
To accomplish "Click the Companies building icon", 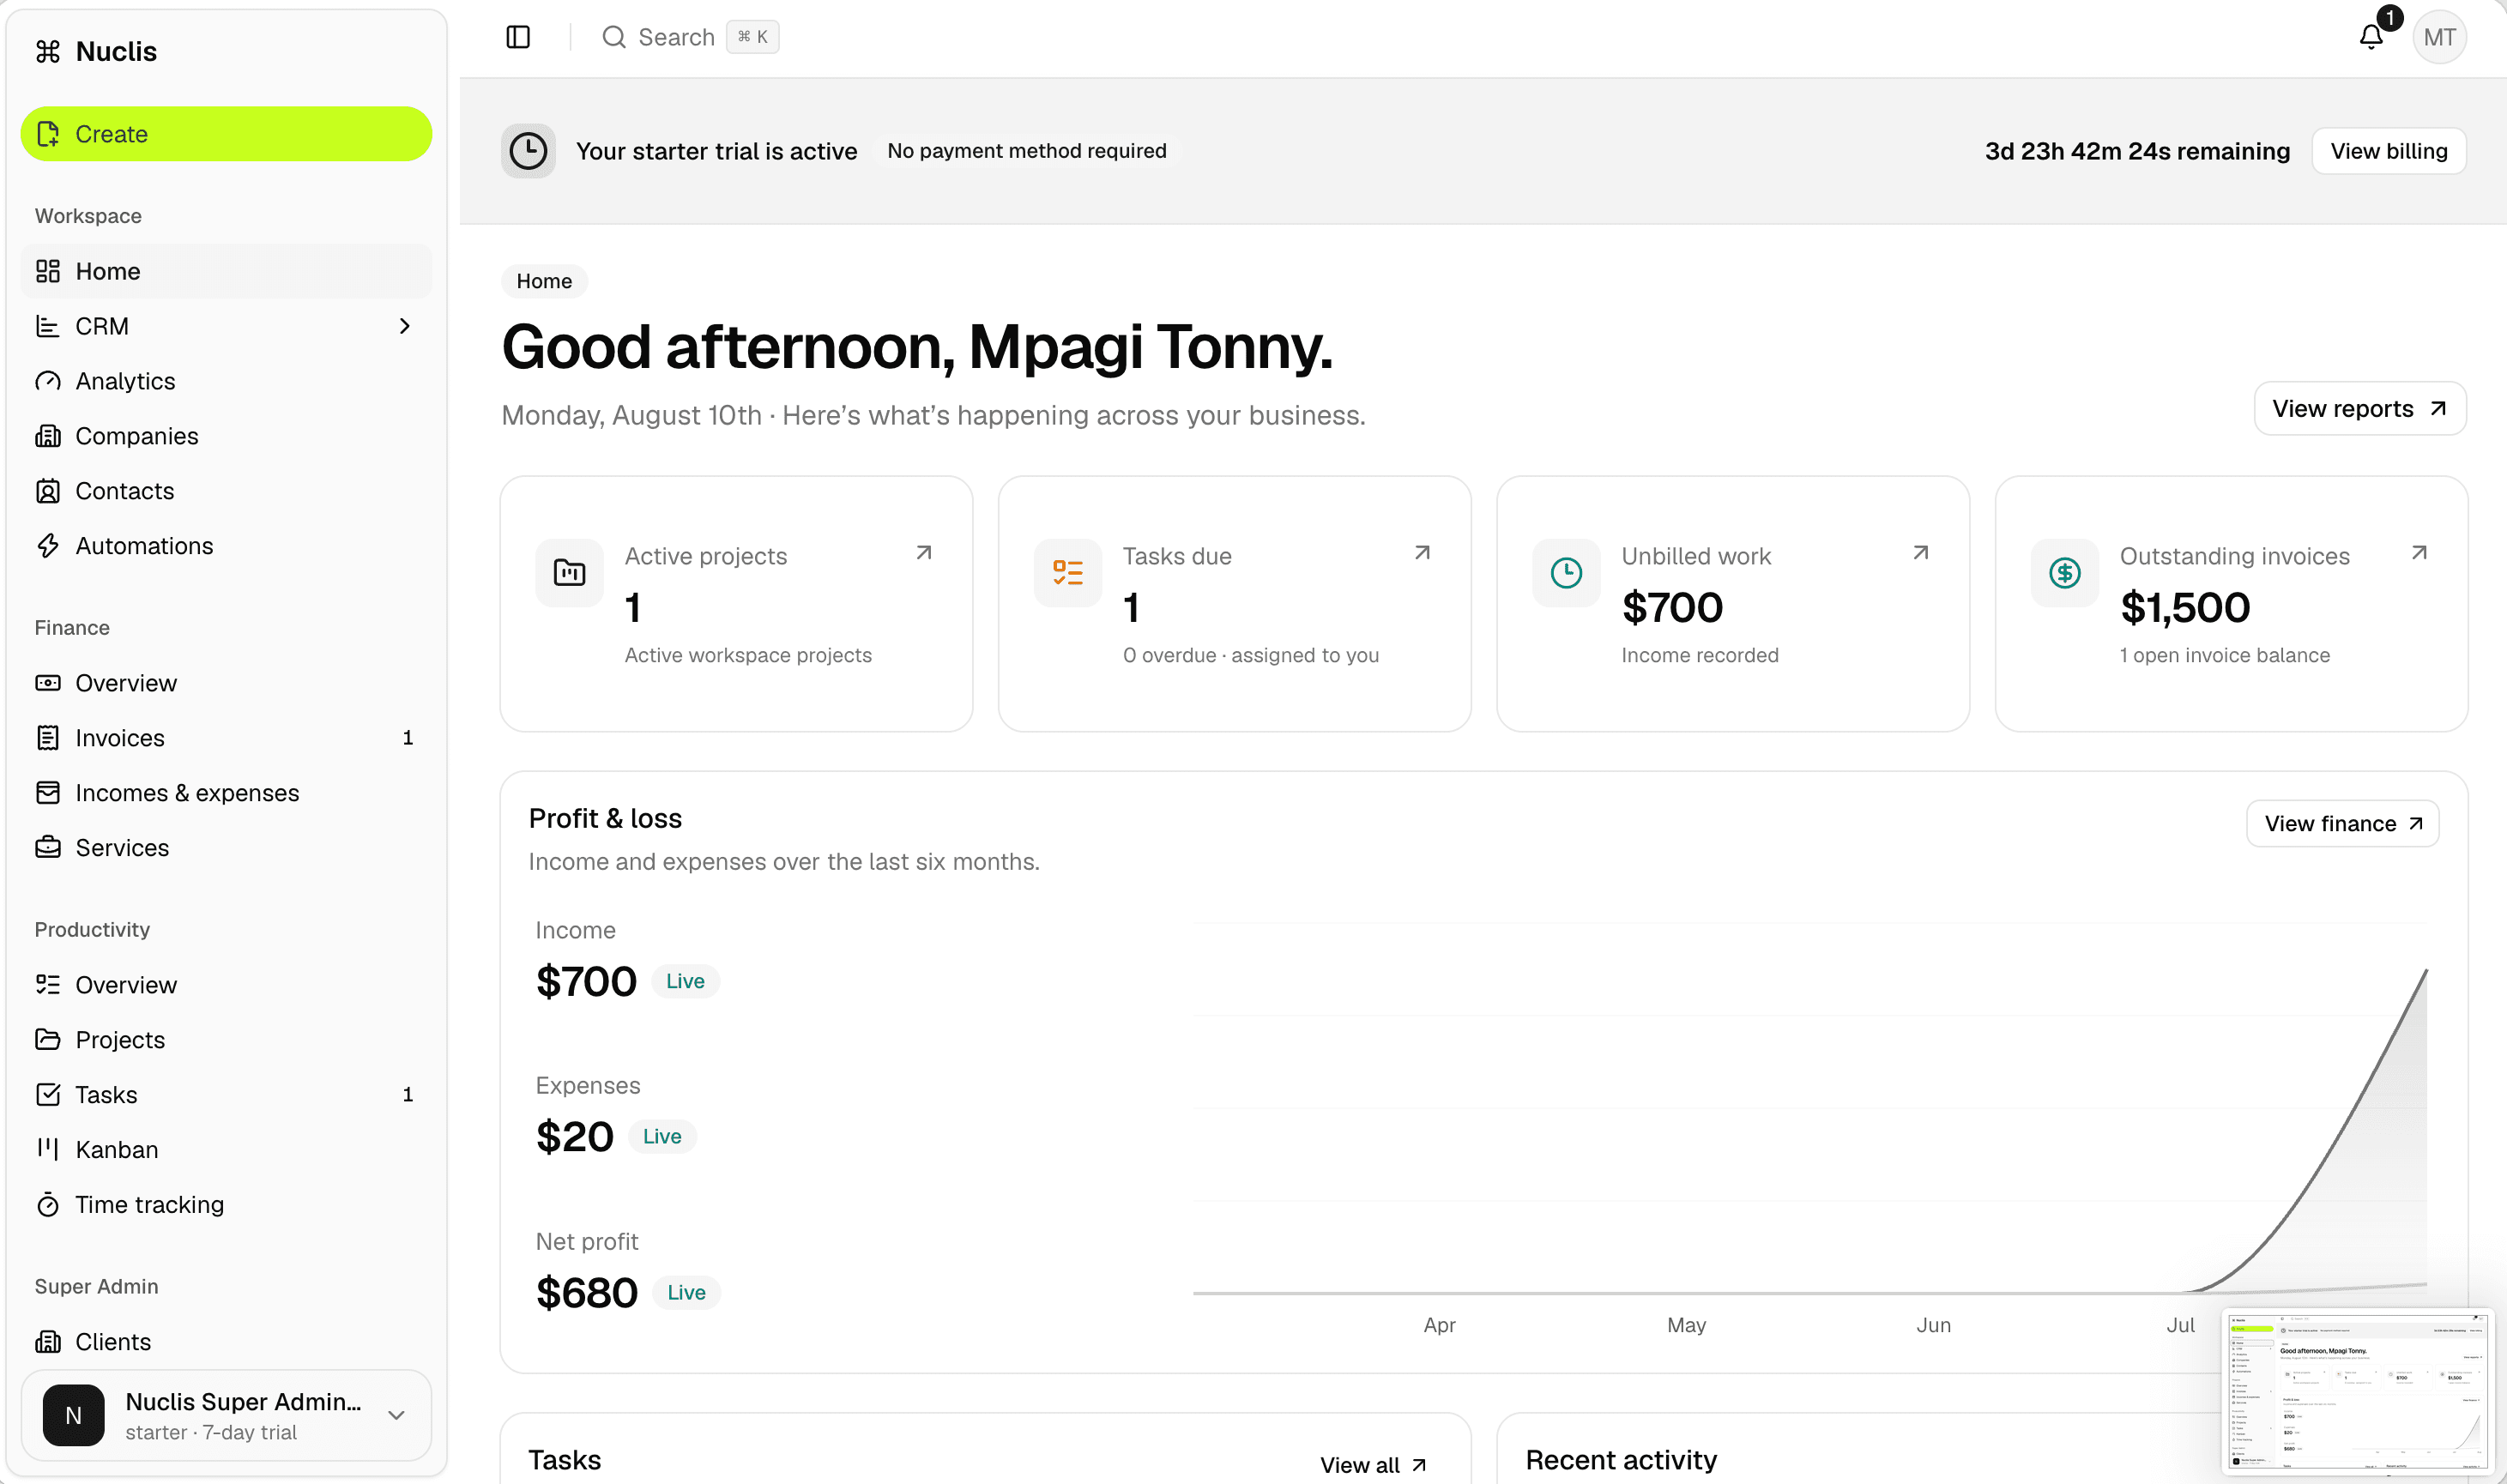I will pos(48,436).
